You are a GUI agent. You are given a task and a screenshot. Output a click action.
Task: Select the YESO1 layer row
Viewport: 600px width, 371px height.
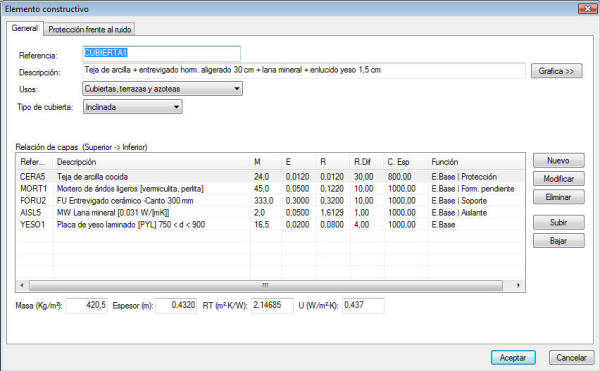tap(270, 225)
